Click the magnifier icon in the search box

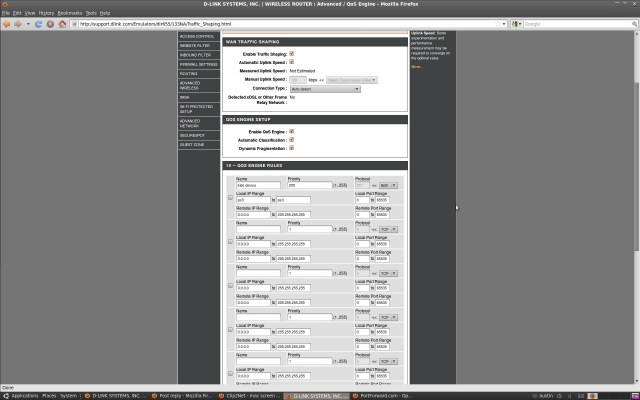(x=634, y=24)
